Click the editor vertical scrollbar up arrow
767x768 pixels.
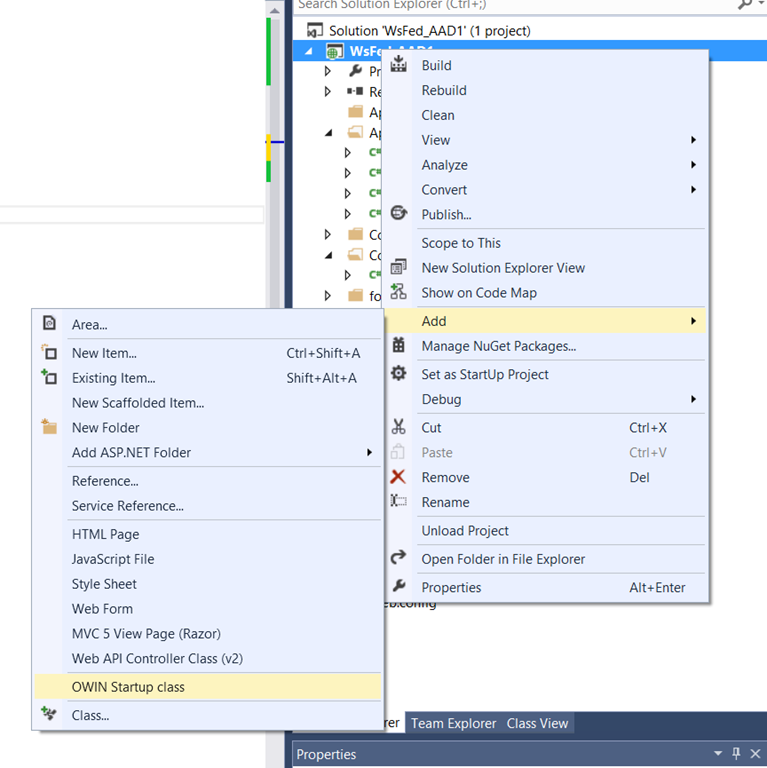(x=275, y=10)
